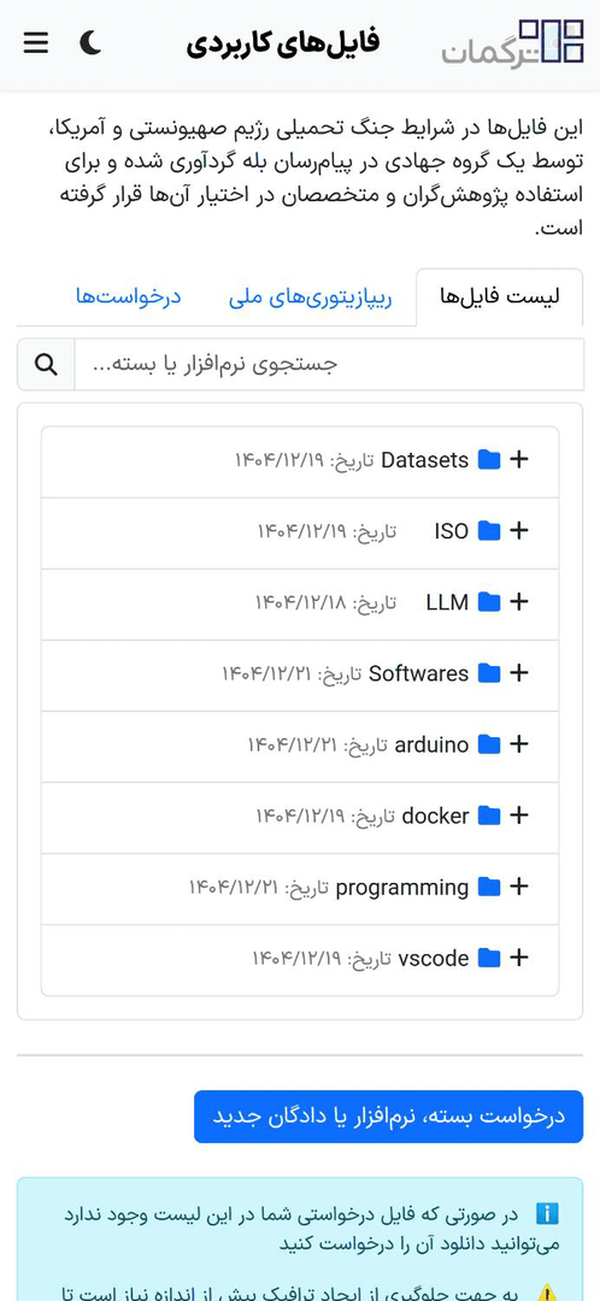Toggle dark mode with moon icon
Viewport: 600px width, 1301px height.
point(90,43)
